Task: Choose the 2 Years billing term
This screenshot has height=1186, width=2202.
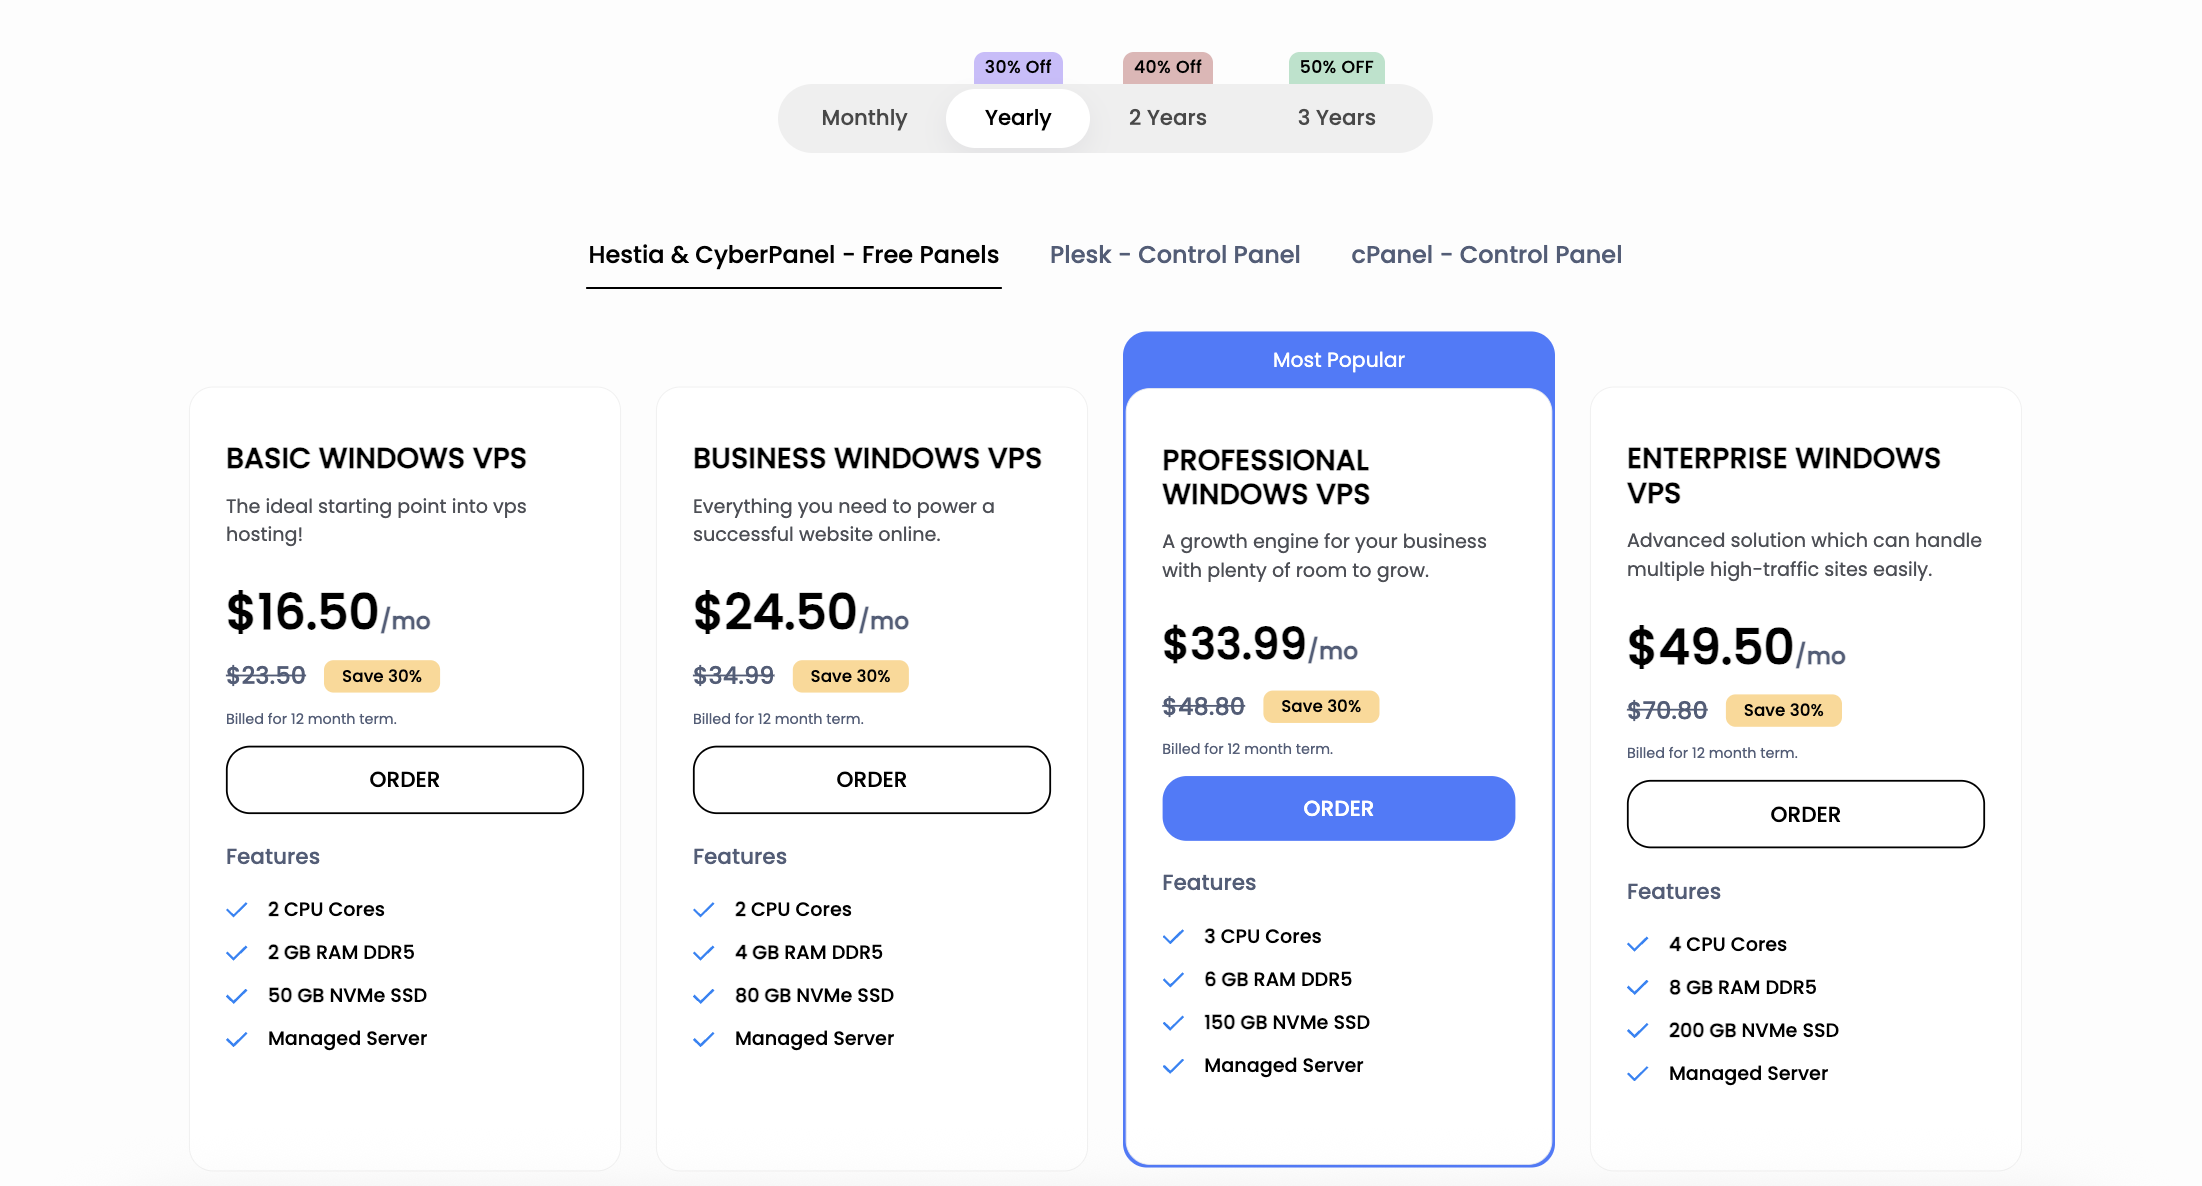Action: [x=1167, y=118]
